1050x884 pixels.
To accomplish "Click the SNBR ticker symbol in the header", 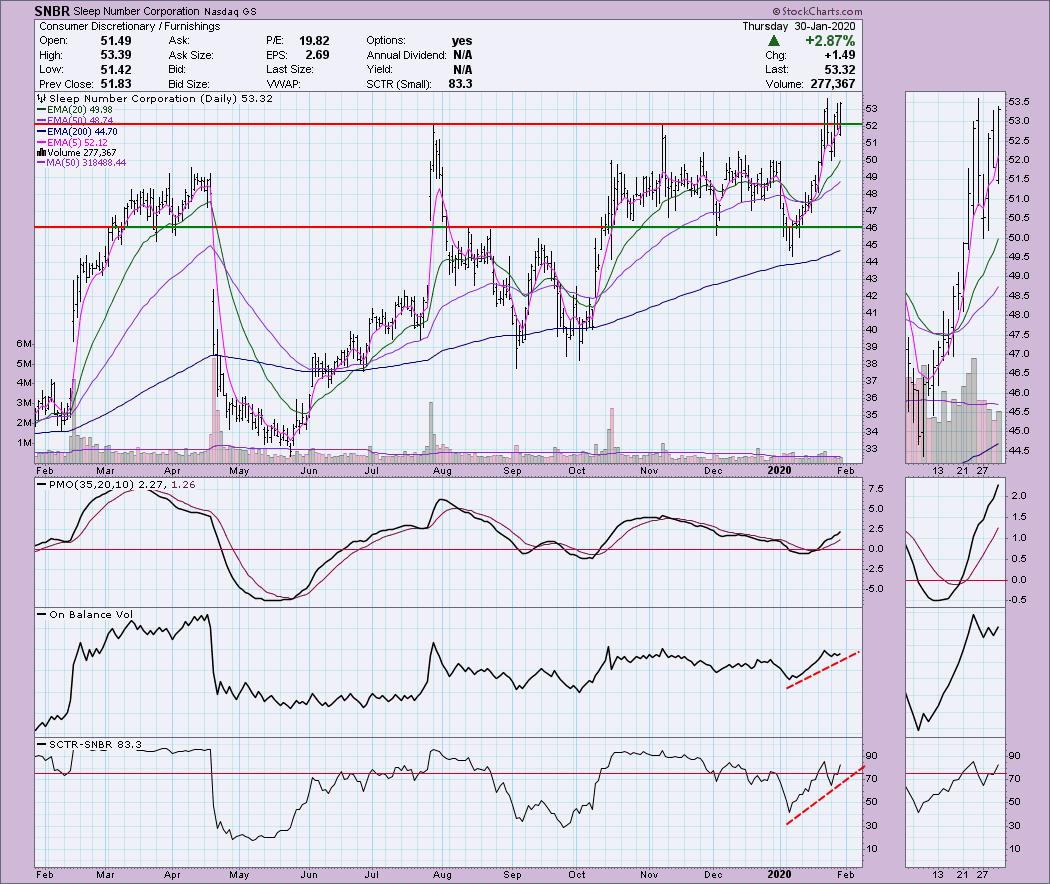I will 52,11.
